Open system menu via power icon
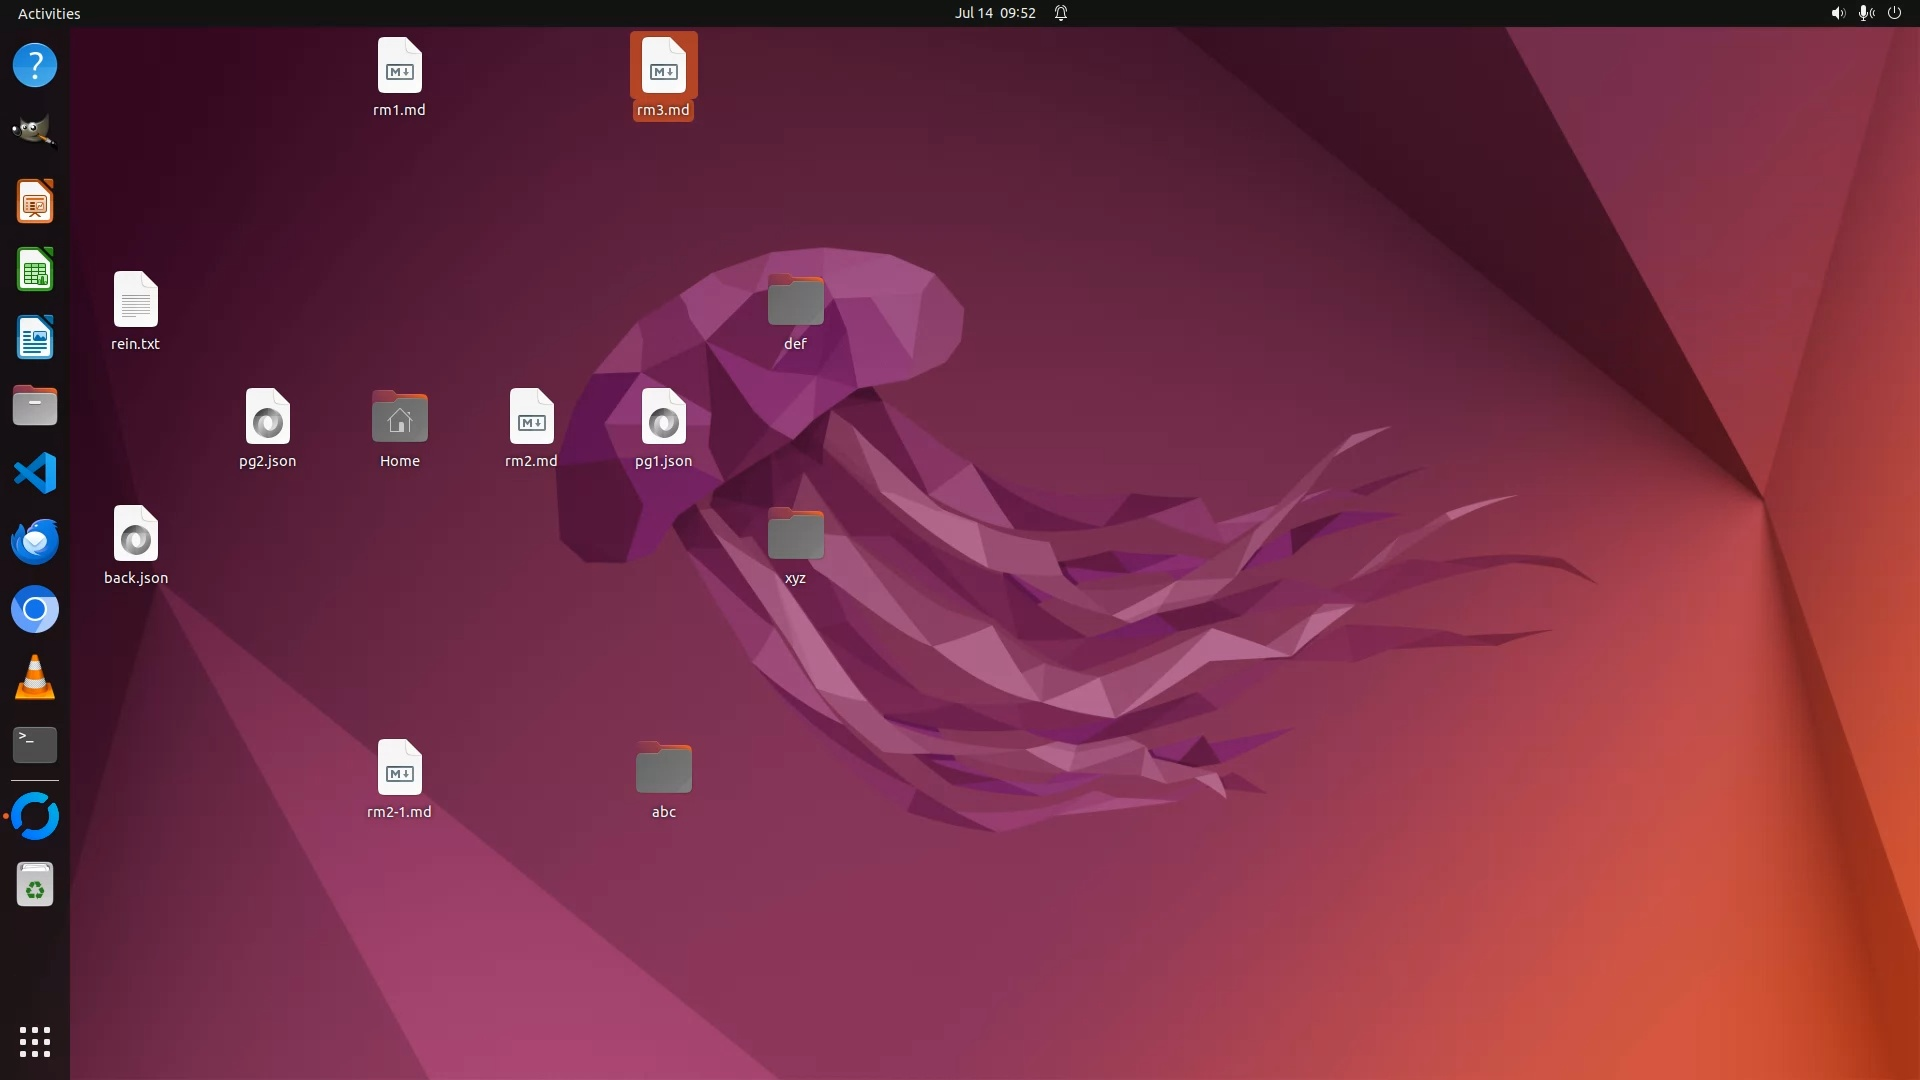Image resolution: width=1920 pixels, height=1080 pixels. click(x=1894, y=13)
